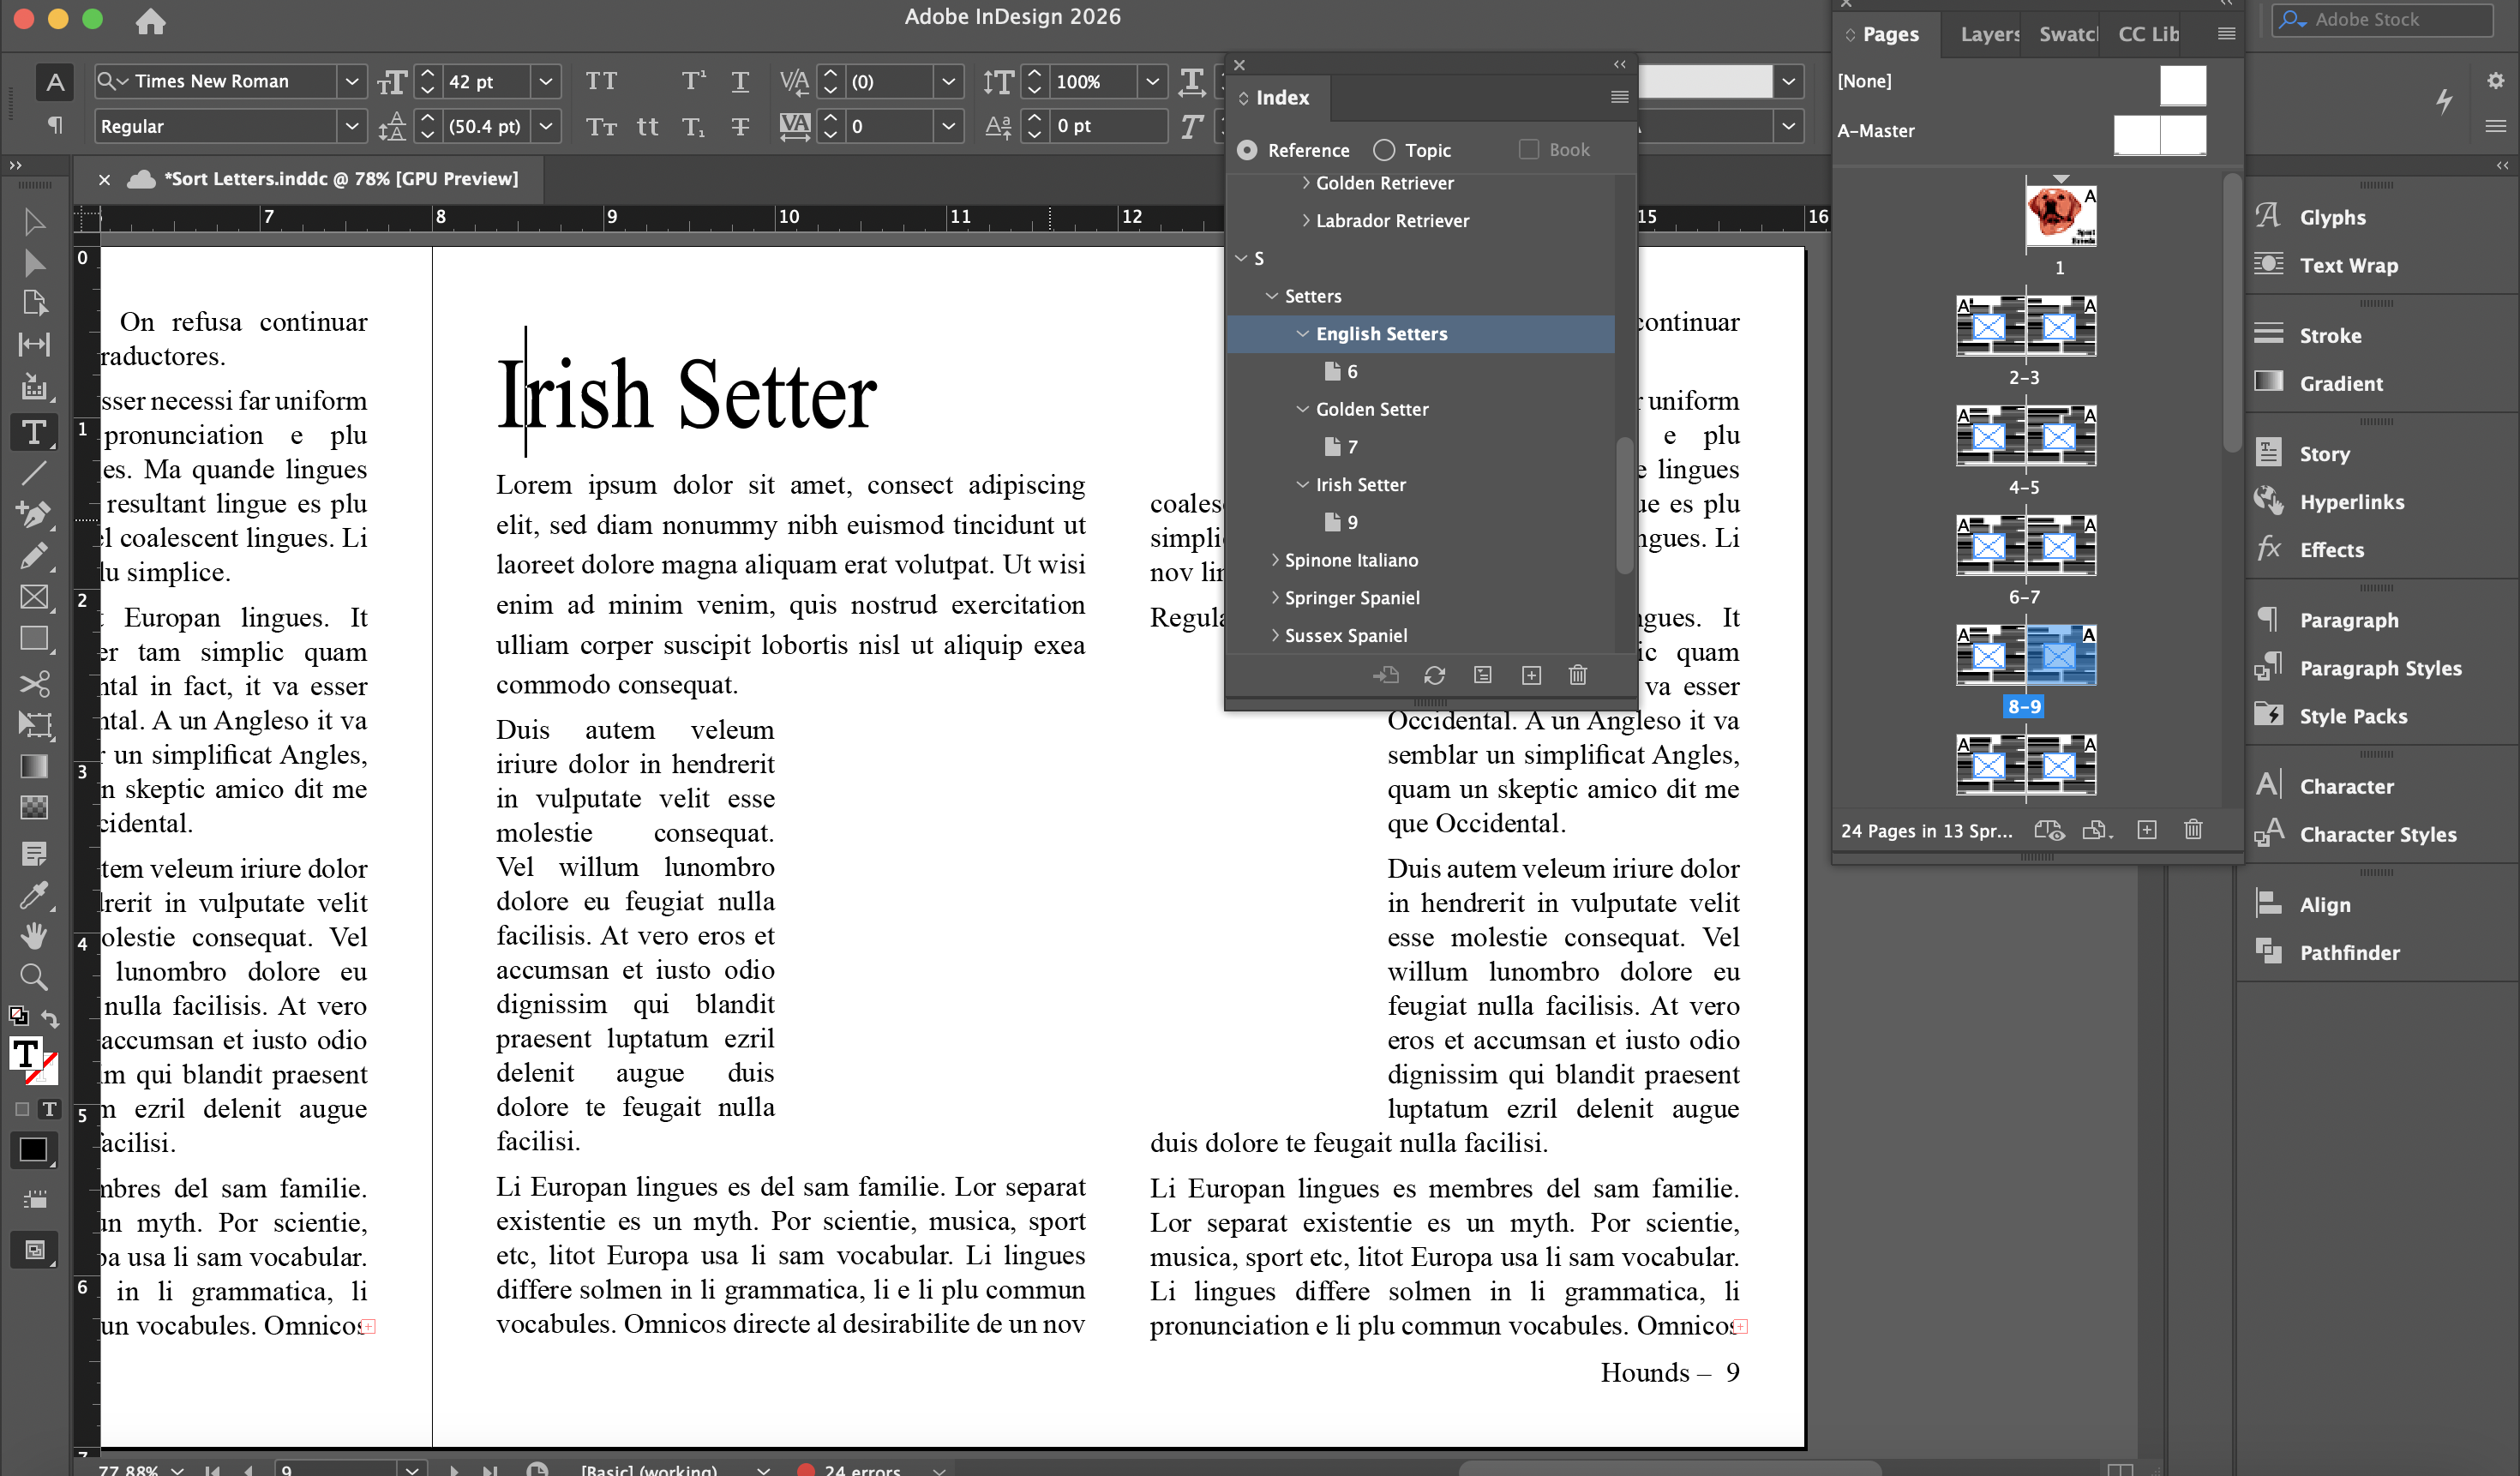Click Update Preview icon in Index panel

pos(1434,675)
